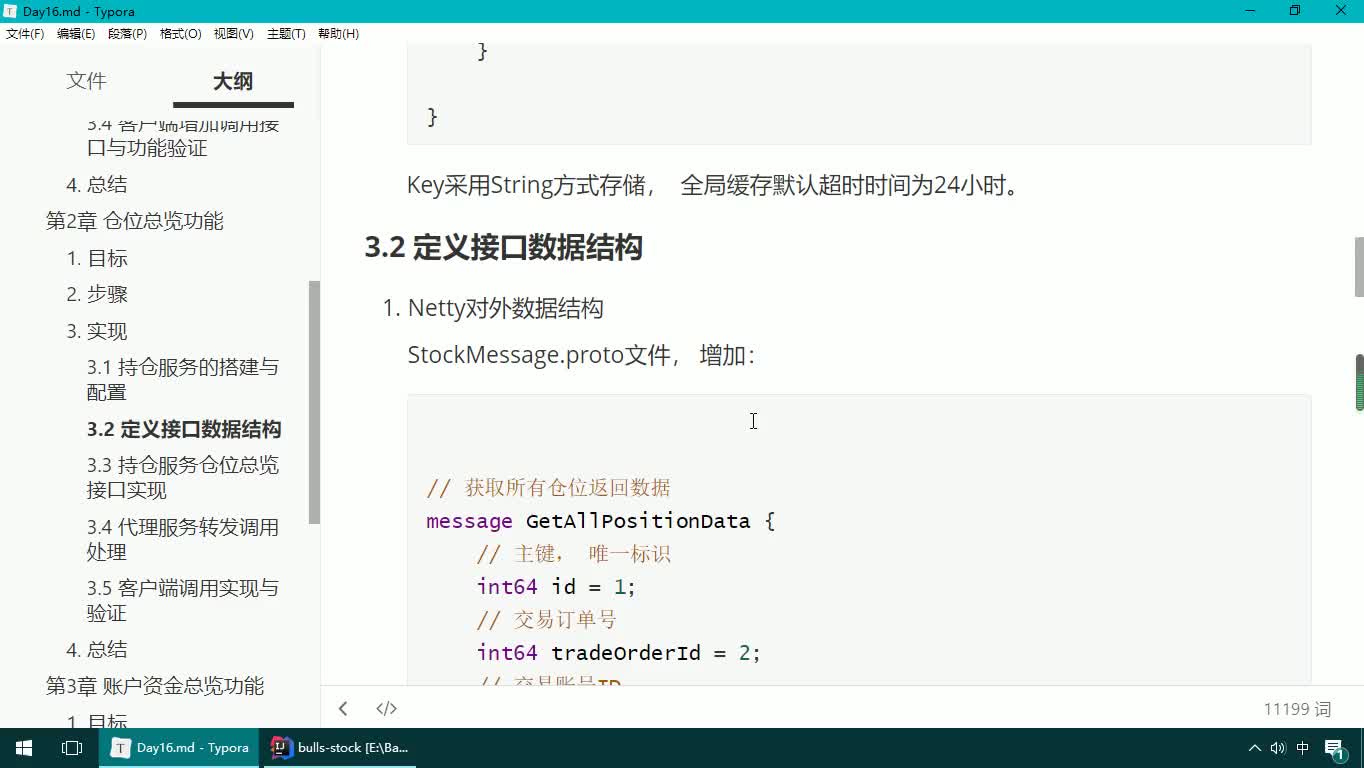This screenshot has width=1364, height=768.
Task: Click comment // 交易订单号
Action: [547, 620]
